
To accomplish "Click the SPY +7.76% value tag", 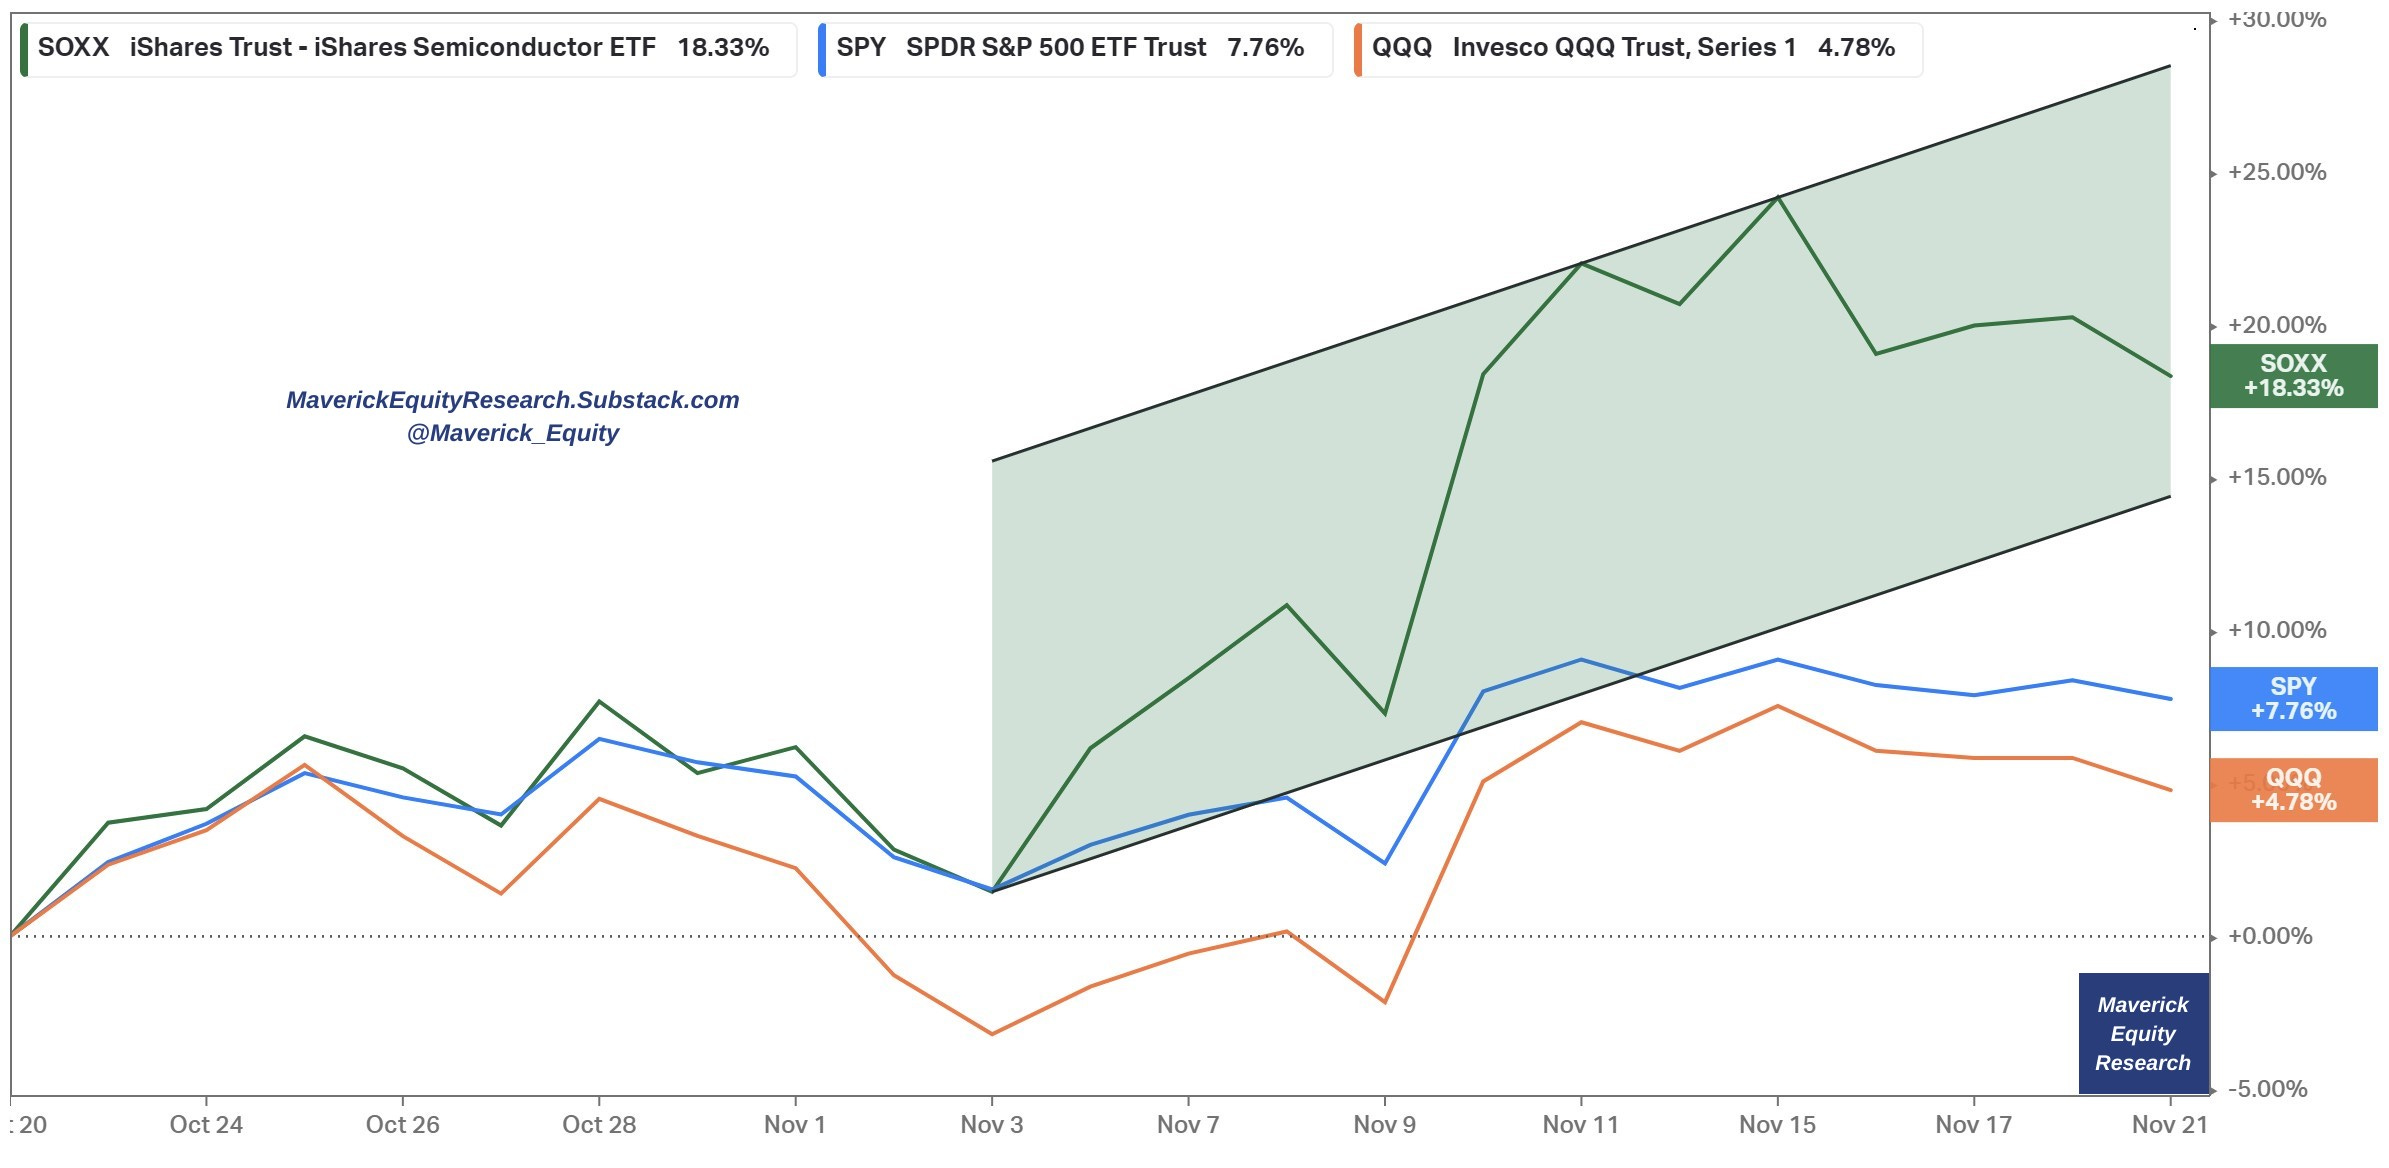I will pyautogui.click(x=2293, y=699).
